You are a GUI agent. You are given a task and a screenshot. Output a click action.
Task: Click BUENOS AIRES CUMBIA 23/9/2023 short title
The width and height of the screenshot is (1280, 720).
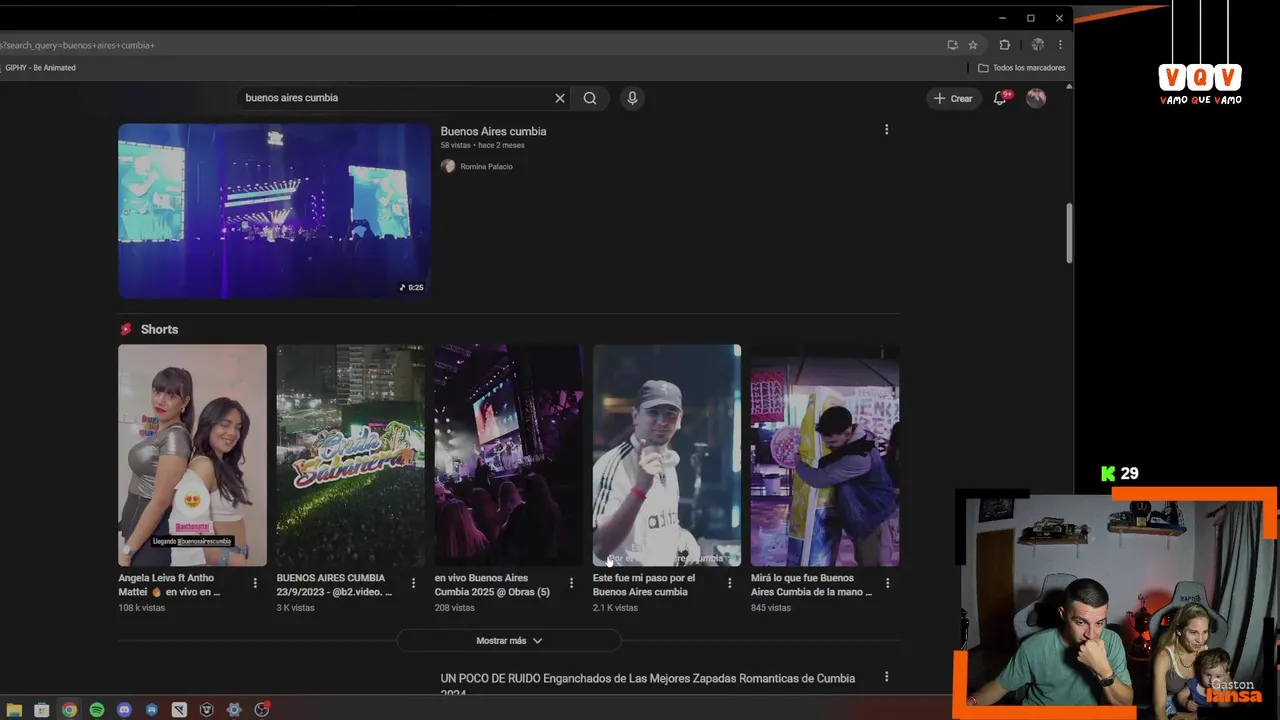(x=334, y=585)
